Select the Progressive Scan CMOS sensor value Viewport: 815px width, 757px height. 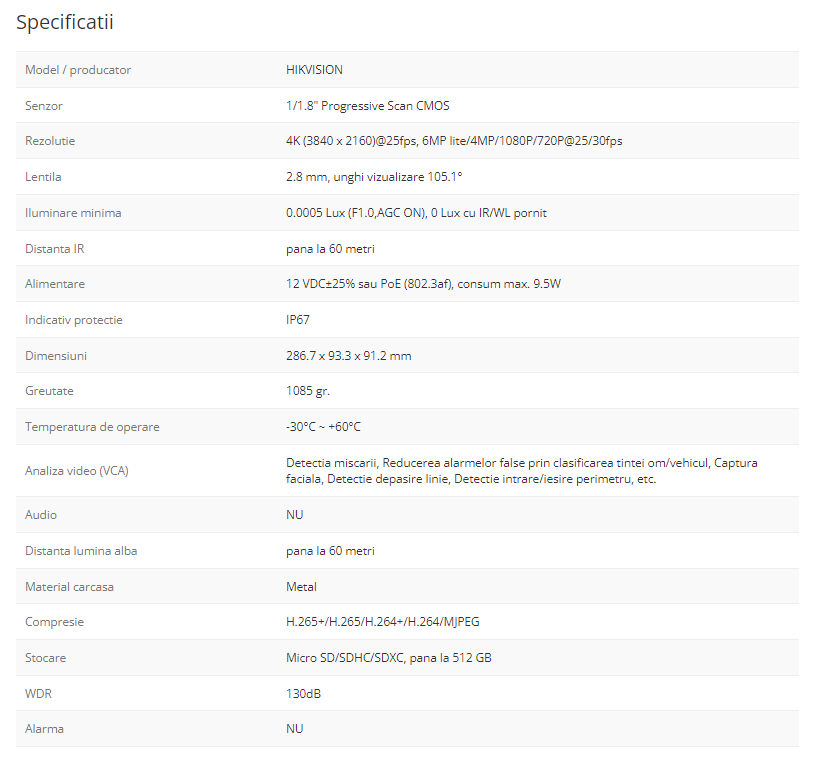tap(367, 106)
